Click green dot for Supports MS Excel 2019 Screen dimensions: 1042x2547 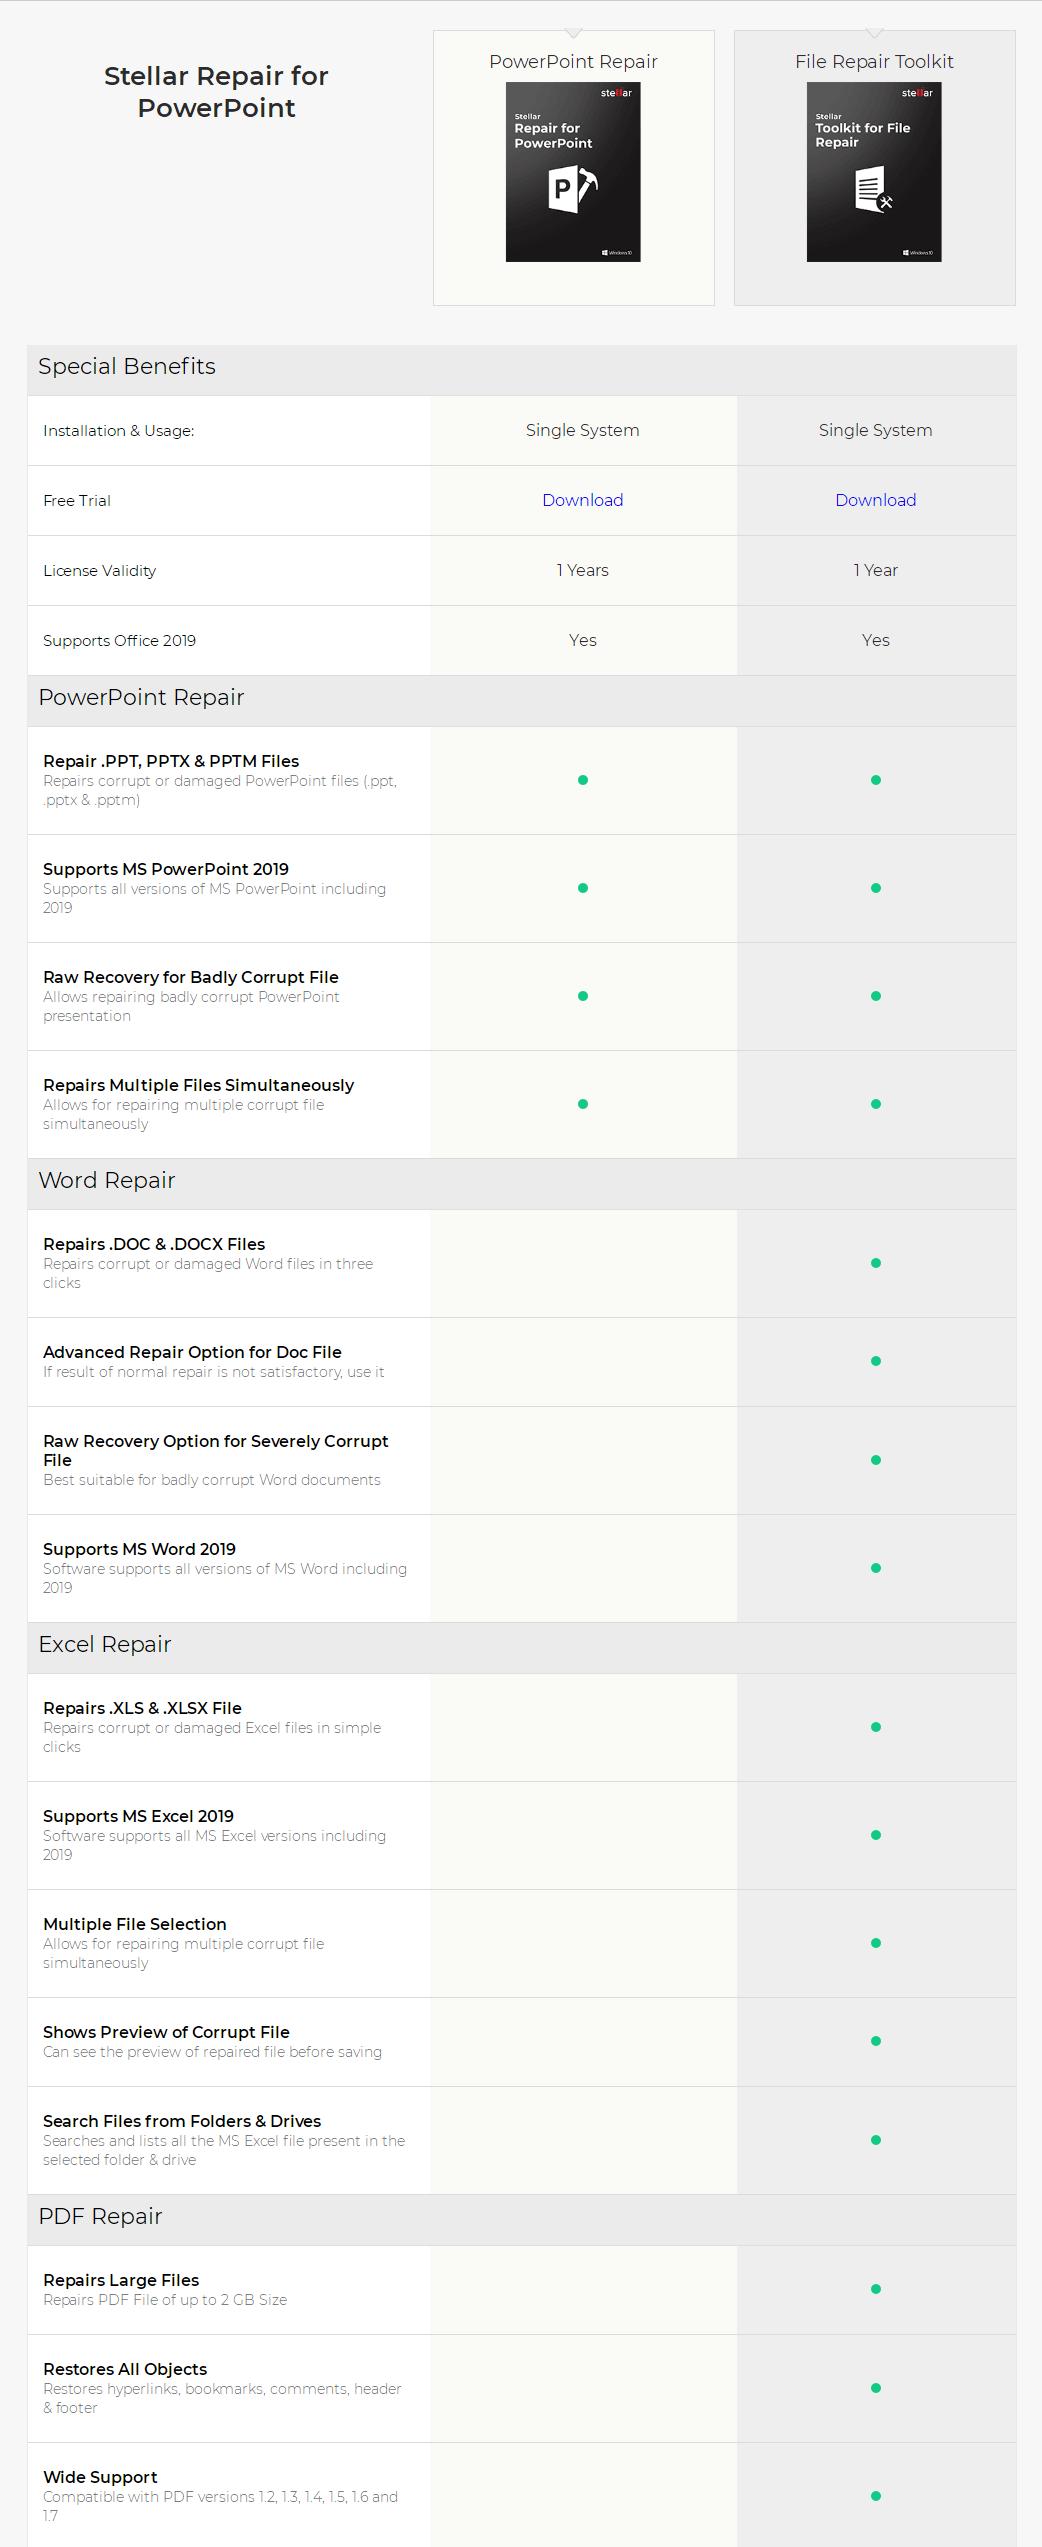coord(876,1835)
